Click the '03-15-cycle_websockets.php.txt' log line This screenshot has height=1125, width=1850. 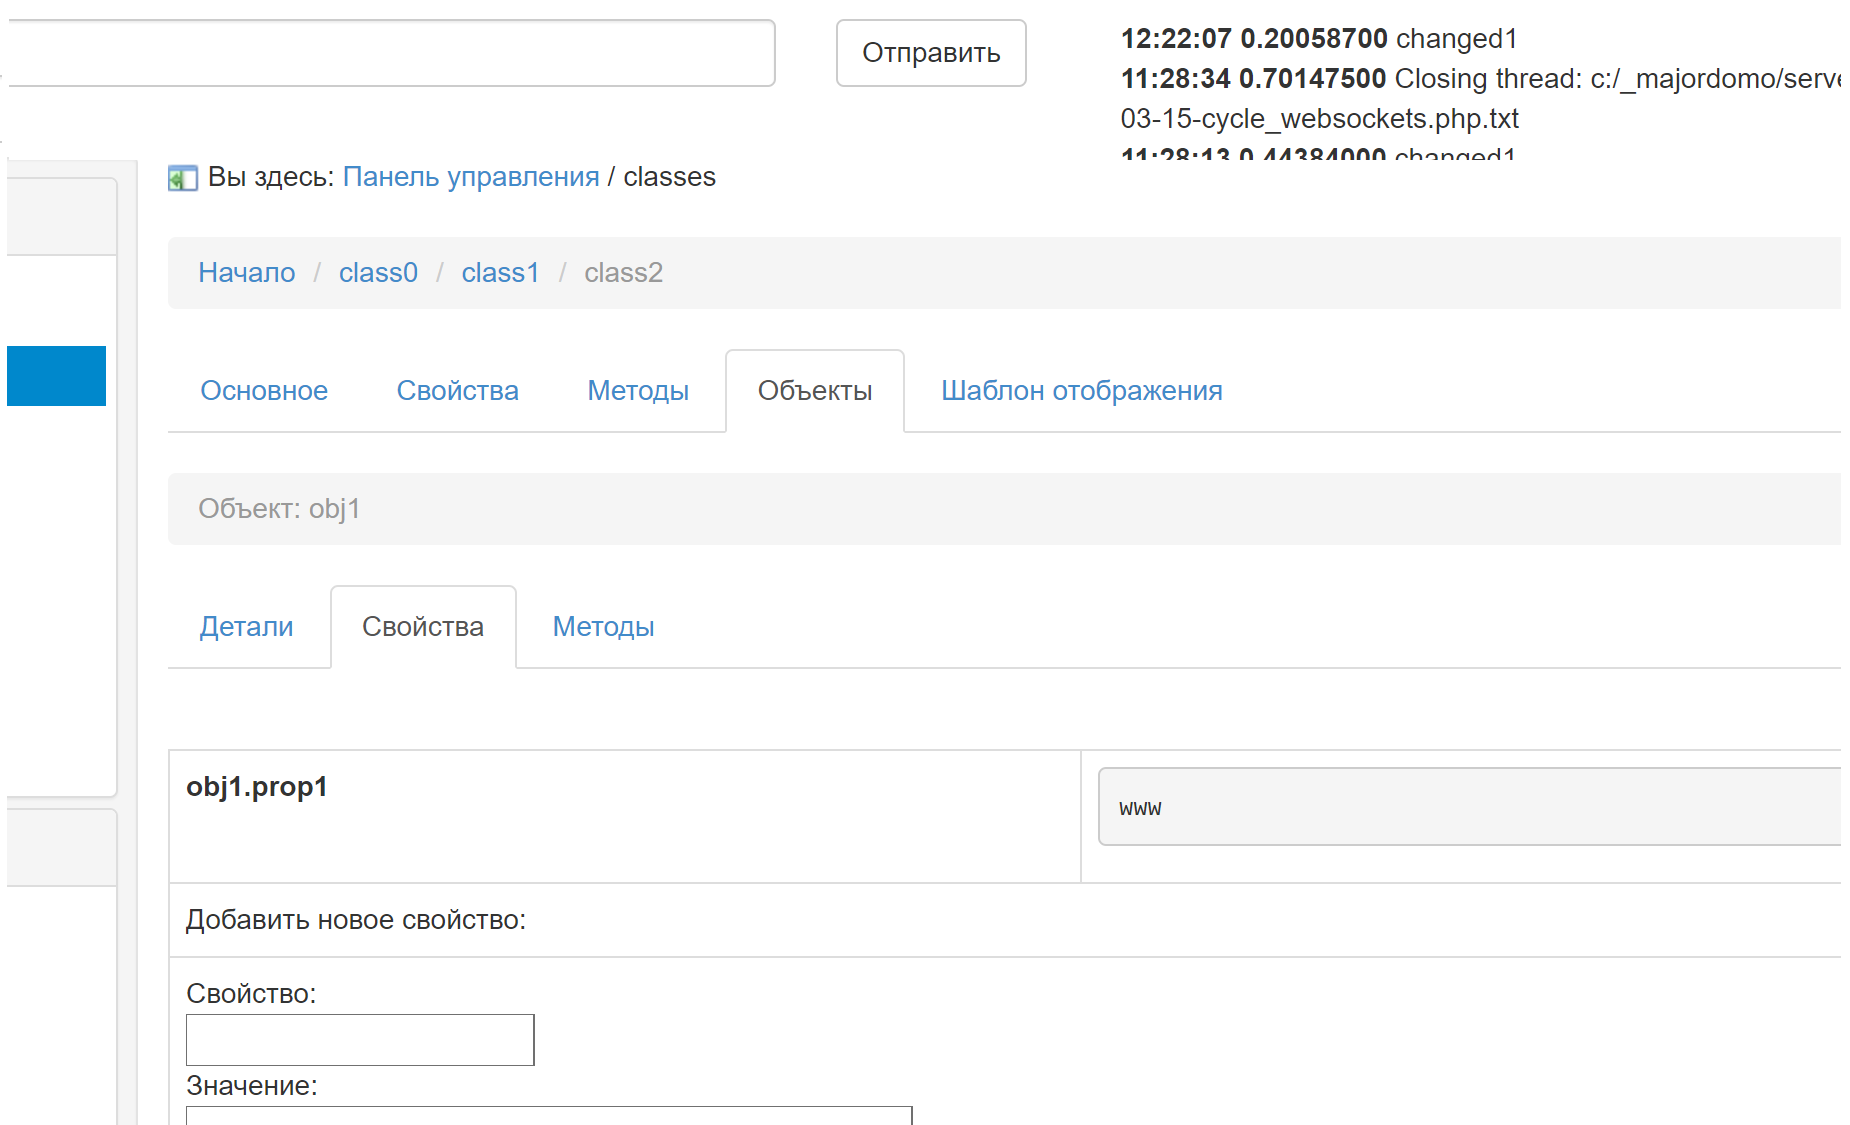click(1320, 119)
